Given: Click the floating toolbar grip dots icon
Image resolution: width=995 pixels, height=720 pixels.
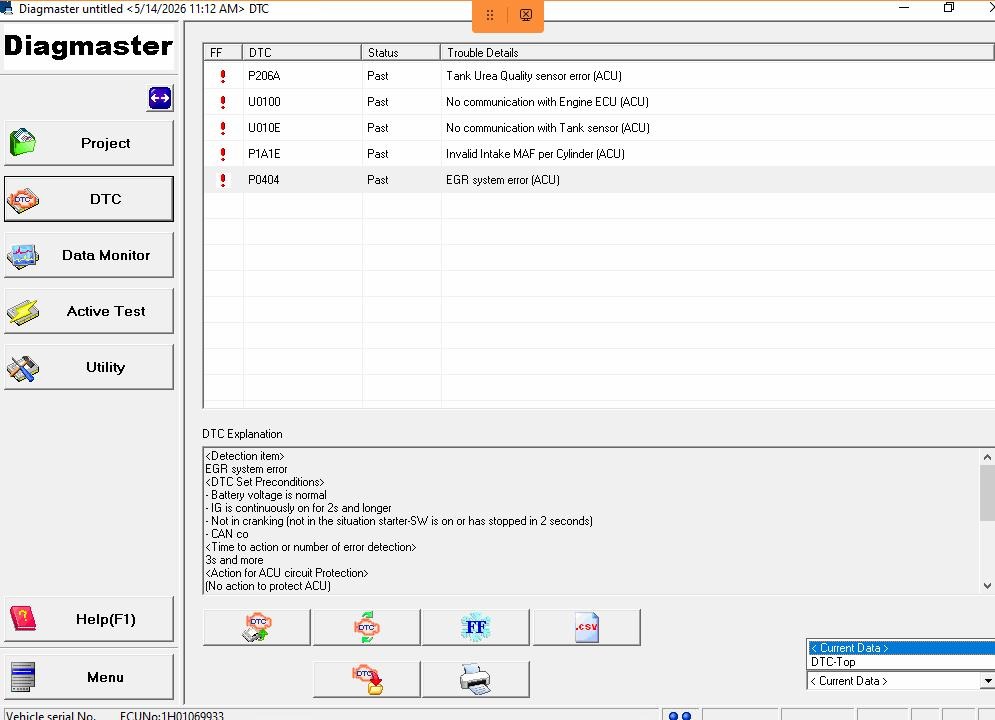Looking at the screenshot, I should pos(490,15).
